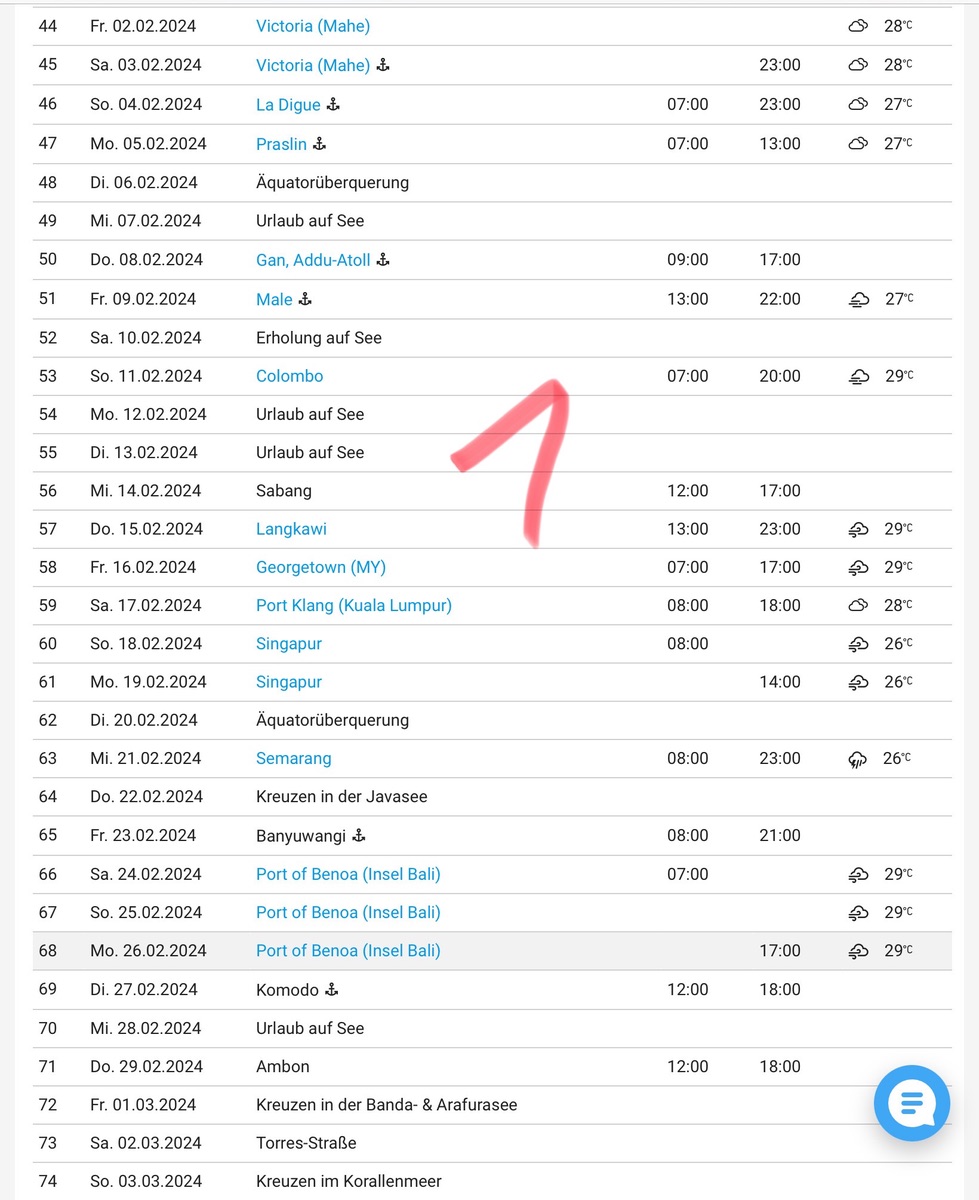The height and width of the screenshot is (1200, 979).
Task: Open the Langkawi port link
Action: point(291,529)
